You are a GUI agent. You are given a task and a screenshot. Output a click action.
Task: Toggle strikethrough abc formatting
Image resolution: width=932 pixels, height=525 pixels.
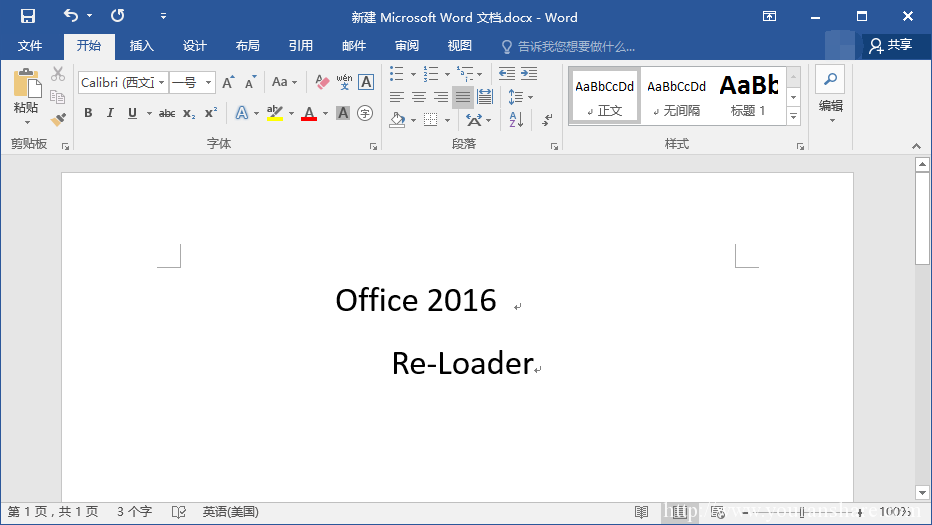point(167,113)
